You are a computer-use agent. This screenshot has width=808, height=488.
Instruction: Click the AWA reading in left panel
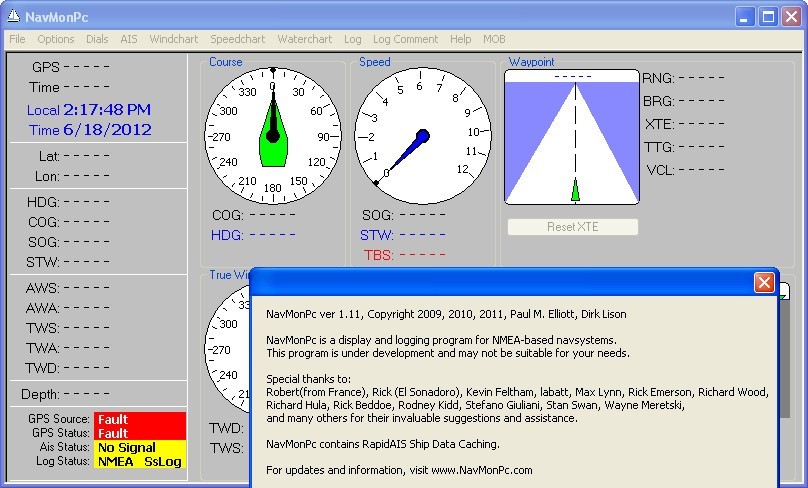[x=87, y=308]
